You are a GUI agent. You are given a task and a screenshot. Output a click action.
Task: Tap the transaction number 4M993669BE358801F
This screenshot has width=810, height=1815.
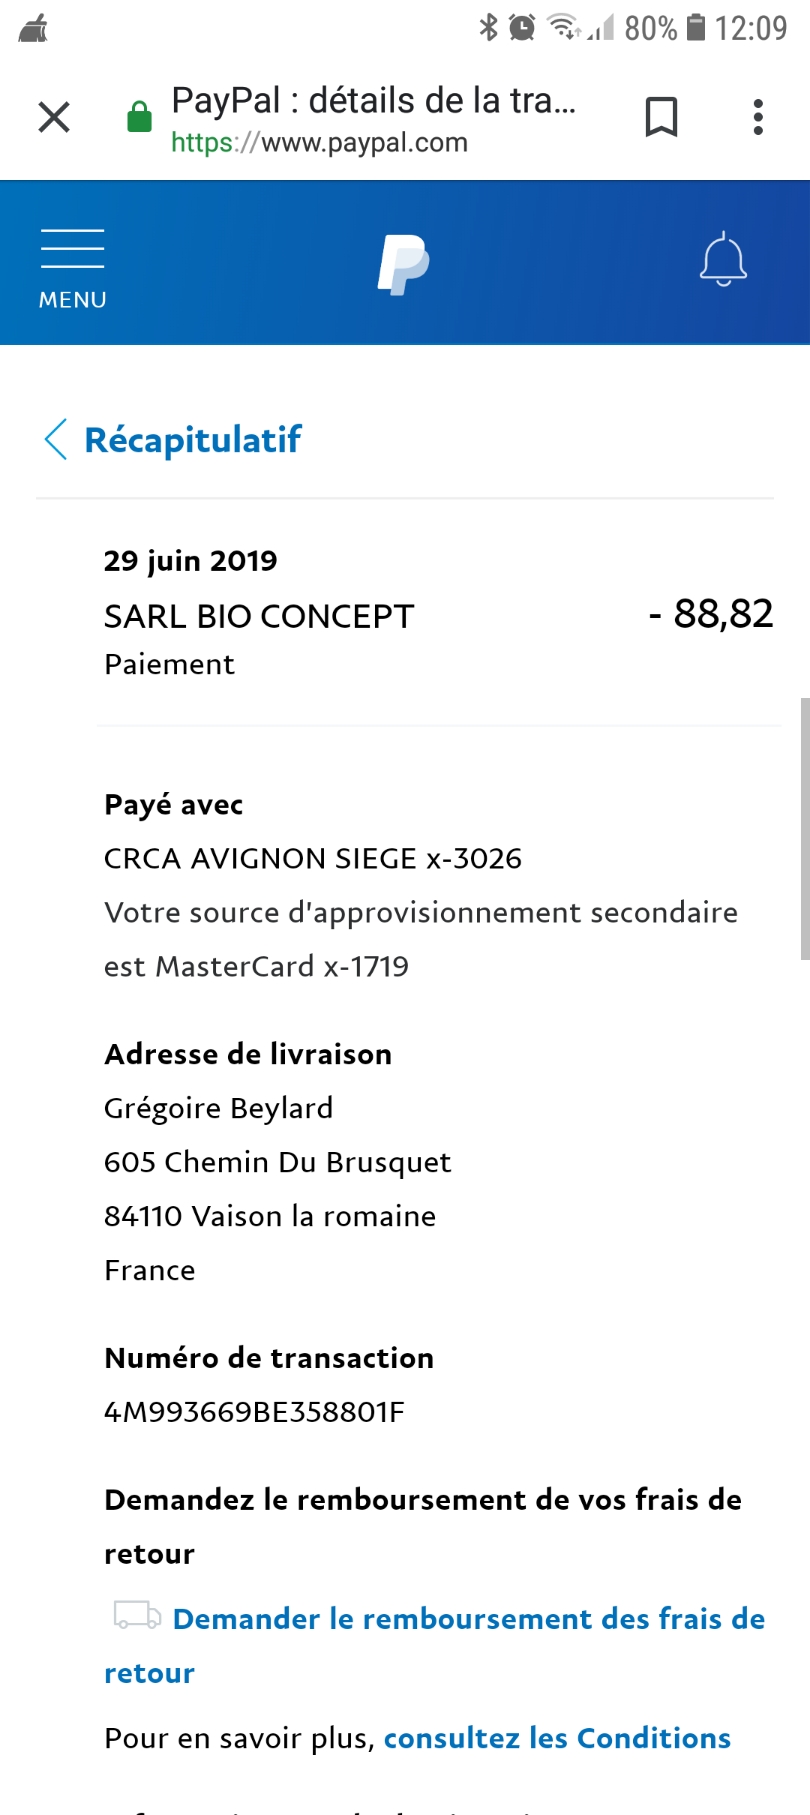[x=254, y=1412]
